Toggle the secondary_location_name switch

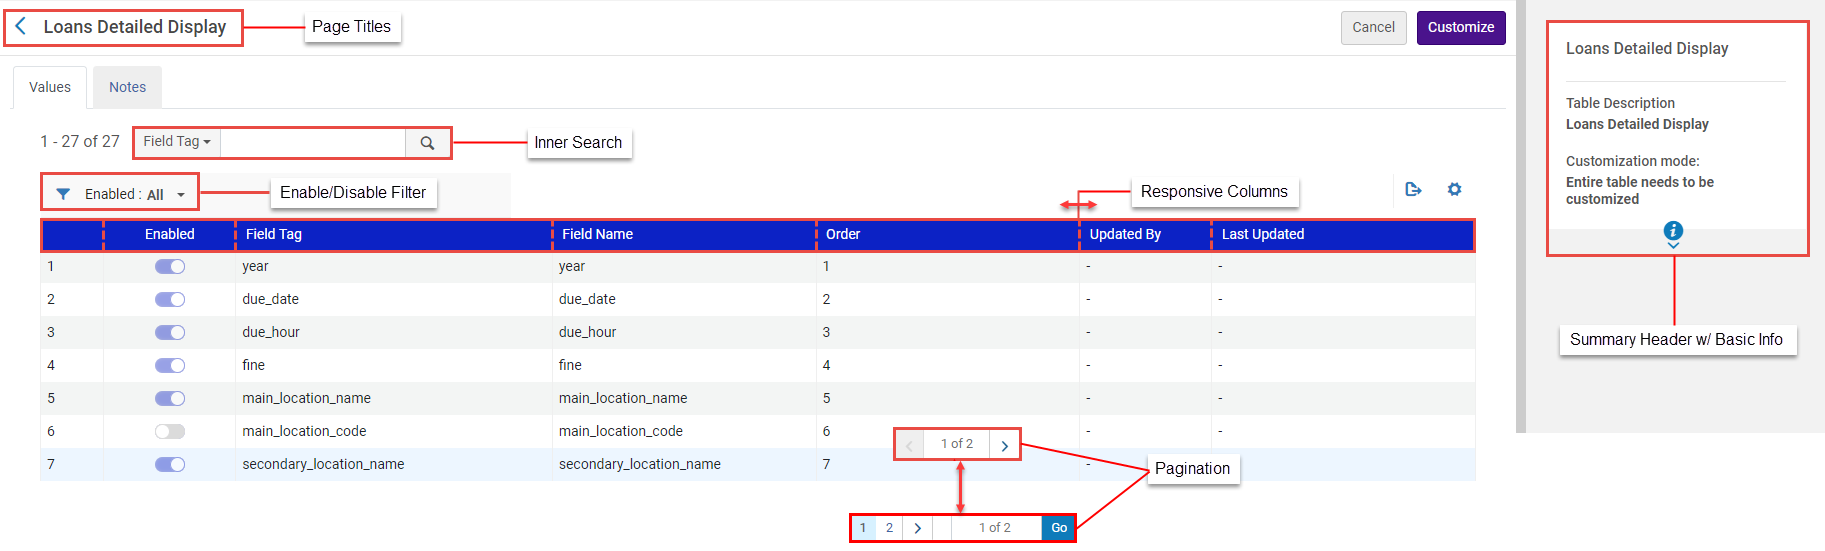point(170,464)
